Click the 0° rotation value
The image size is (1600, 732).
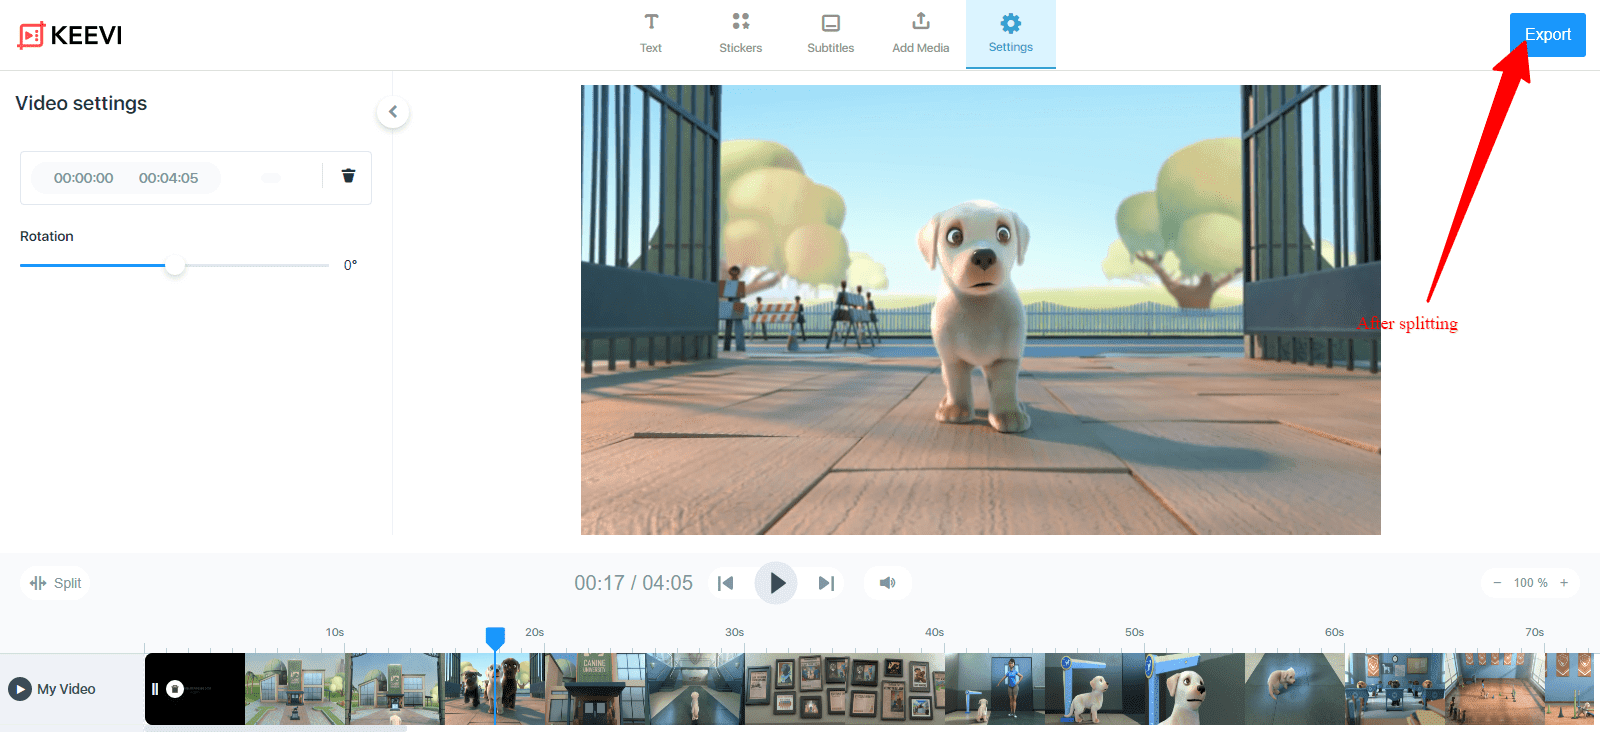point(350,265)
